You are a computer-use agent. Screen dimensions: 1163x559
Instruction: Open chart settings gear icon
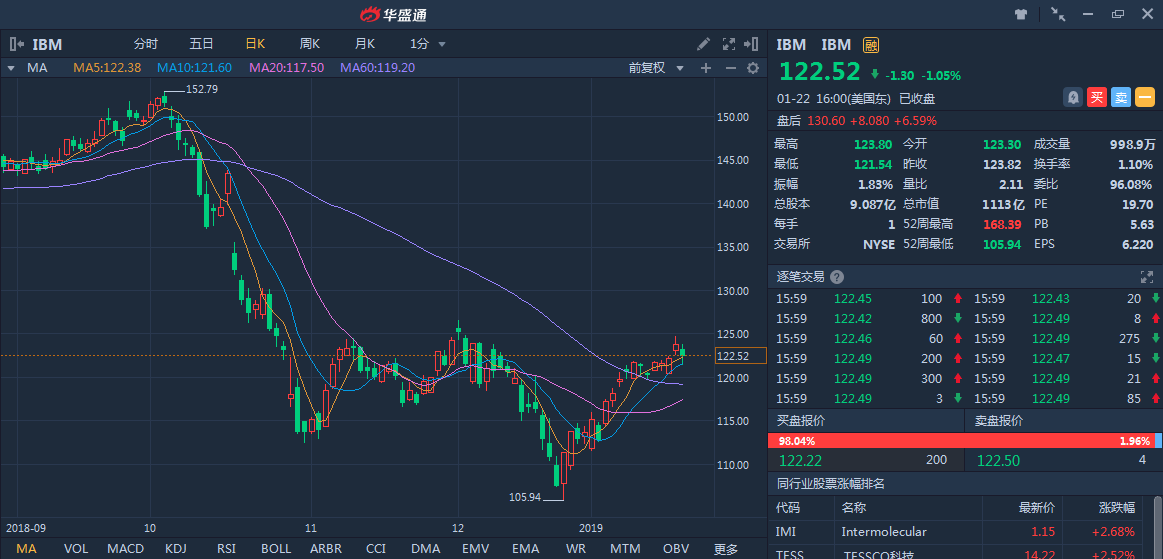(x=752, y=68)
